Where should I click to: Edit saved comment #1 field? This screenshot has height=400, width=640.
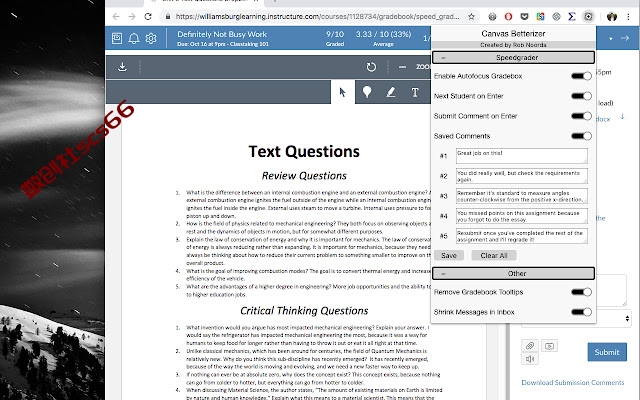click(x=522, y=156)
